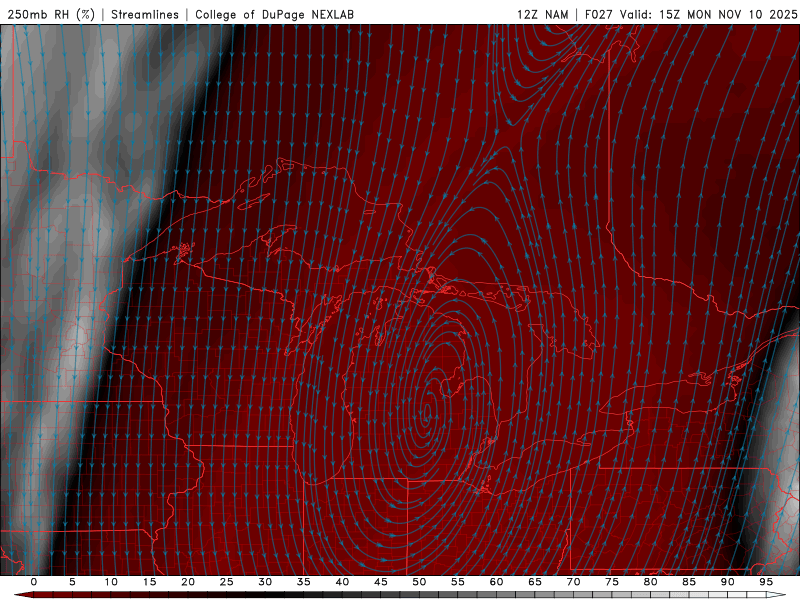Image resolution: width=800 pixels, height=600 pixels.
Task: Click the 85 tick label on color scale
Action: 689,582
